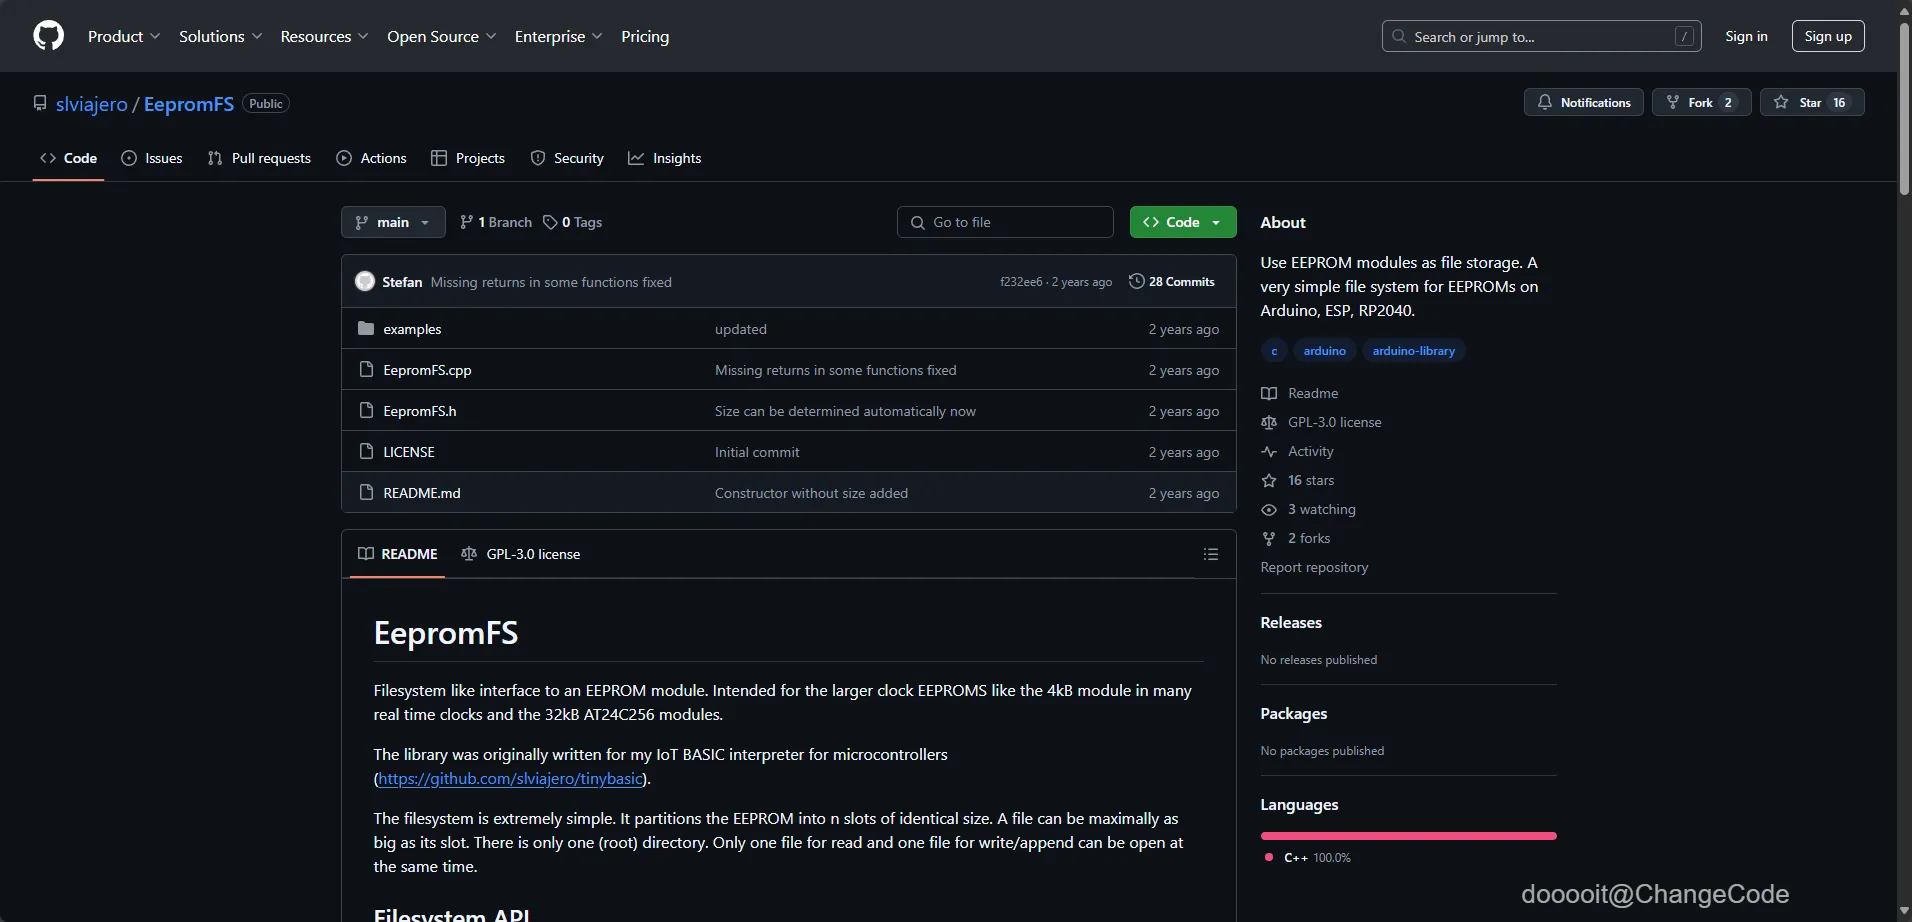Open the tinybasic GitHub URL link
Screen dimensions: 1912x922
[510, 778]
